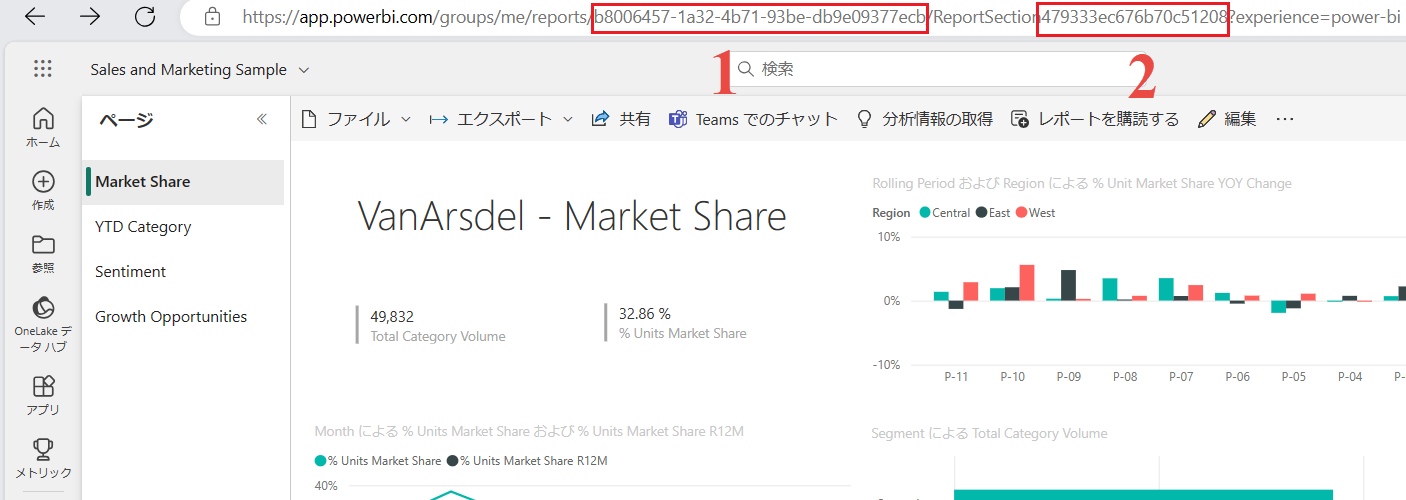Reload the page with the refresh icon
This screenshot has height=500, width=1406.
click(x=145, y=16)
